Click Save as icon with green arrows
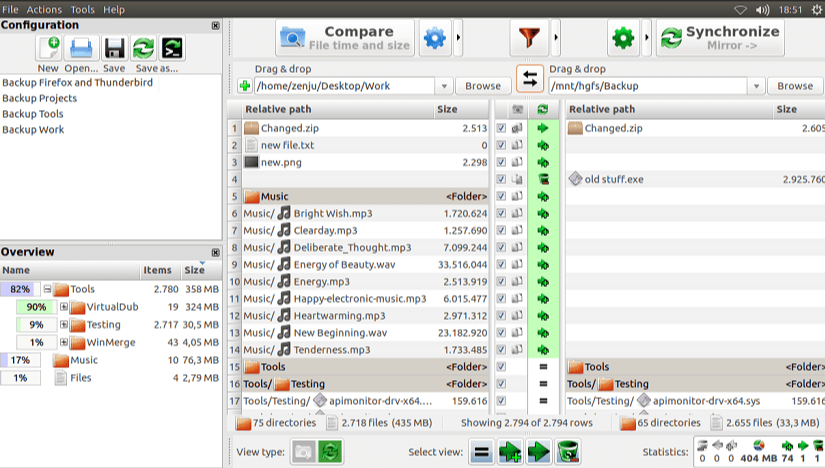Image resolution: width=825 pixels, height=468 pixels. pyautogui.click(x=143, y=48)
